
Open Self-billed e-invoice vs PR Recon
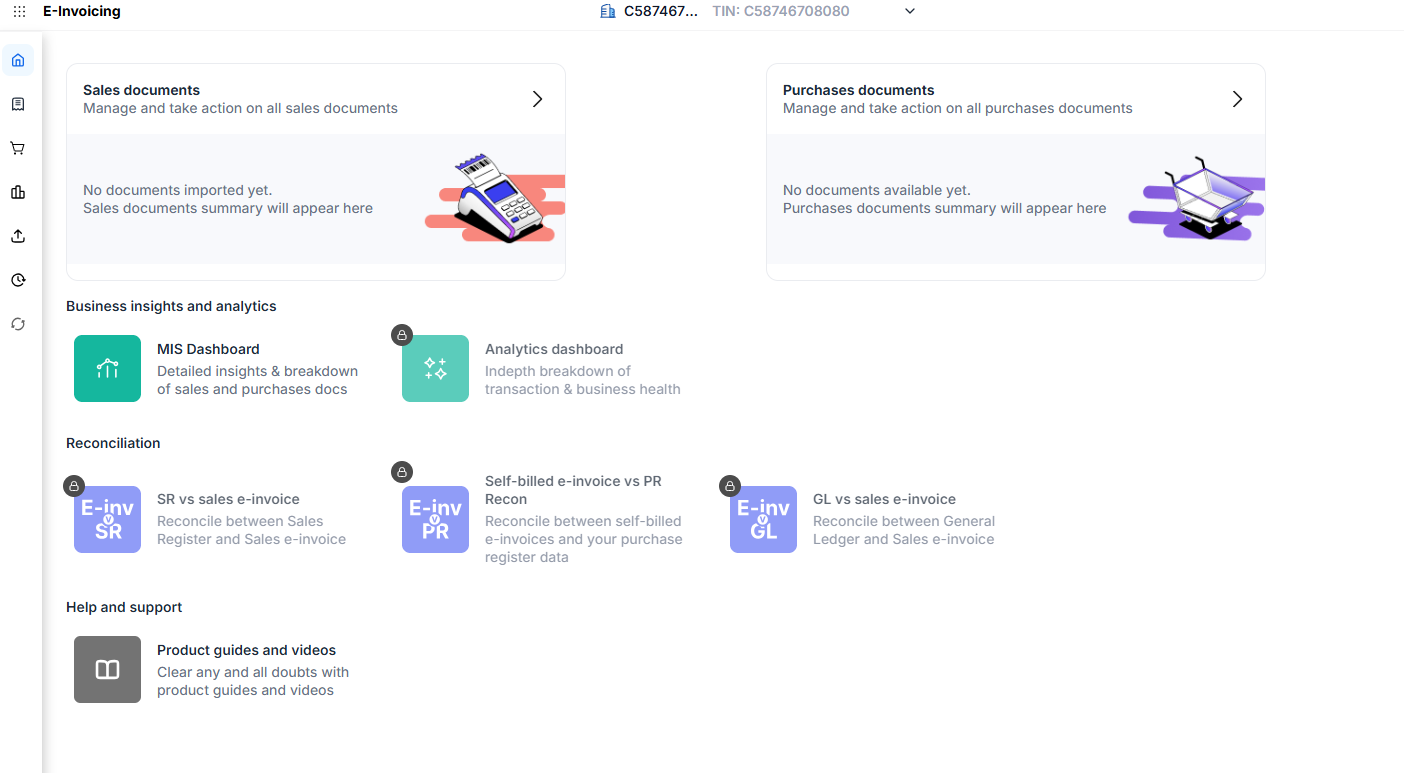[573, 490]
